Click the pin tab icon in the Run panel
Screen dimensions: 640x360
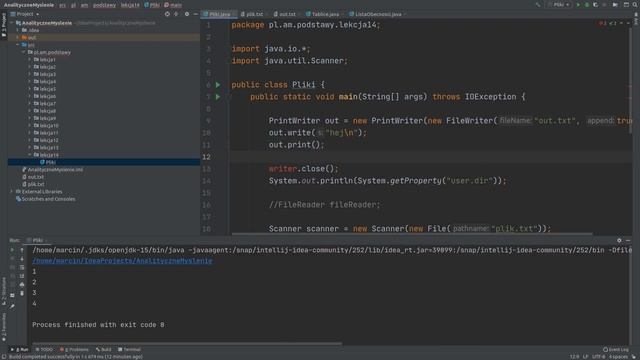(12, 305)
